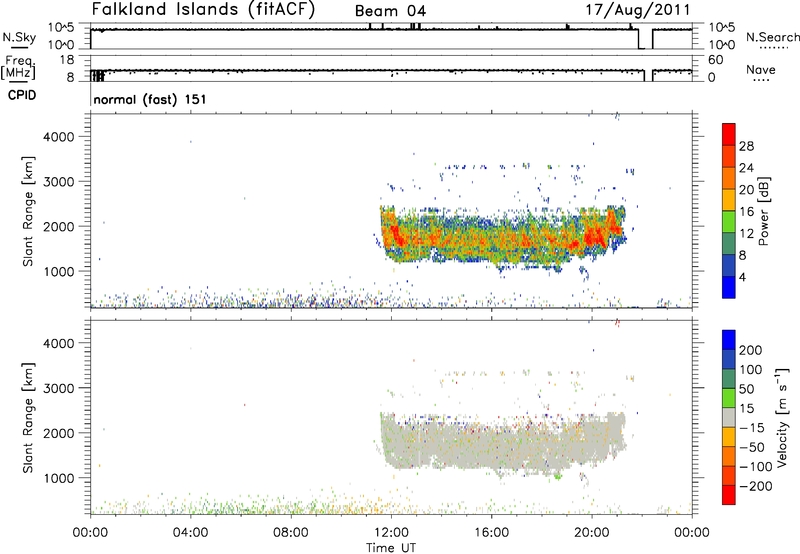The height and width of the screenshot is (554, 800).
Task: Click the Falkland Islands (fitACF) title
Action: tap(203, 10)
